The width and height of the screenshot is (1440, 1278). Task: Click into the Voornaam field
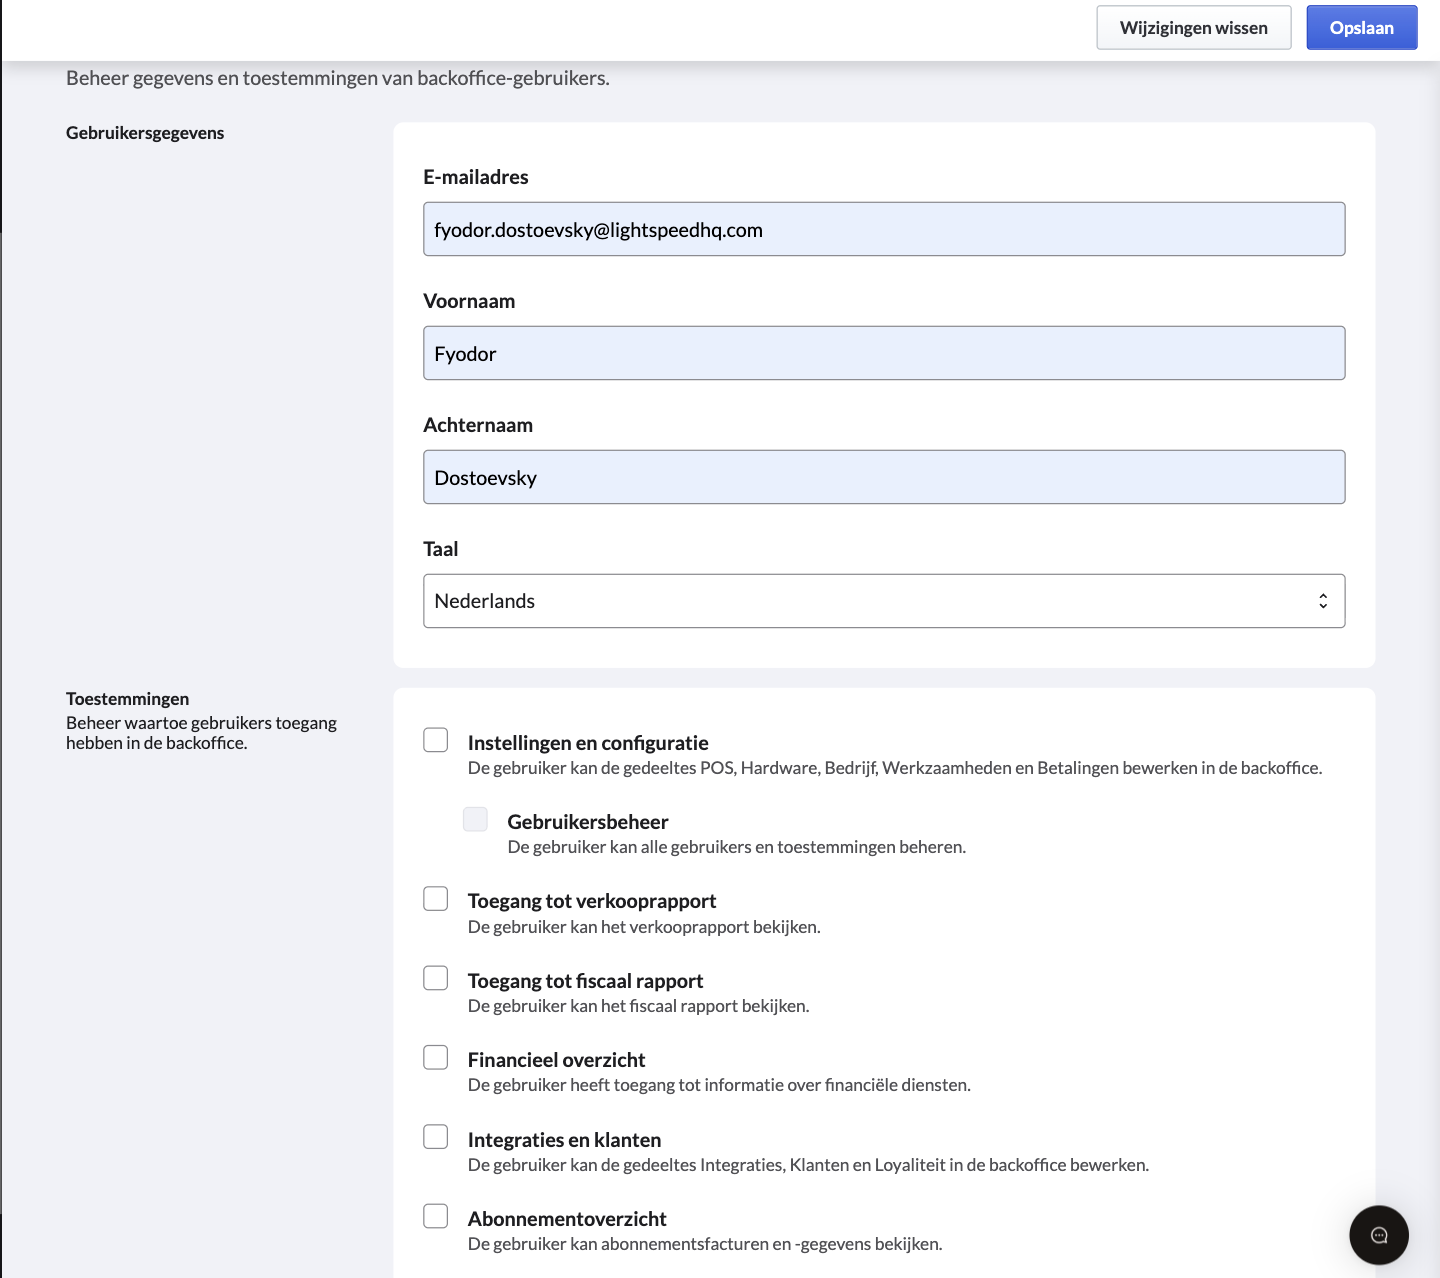(x=884, y=353)
